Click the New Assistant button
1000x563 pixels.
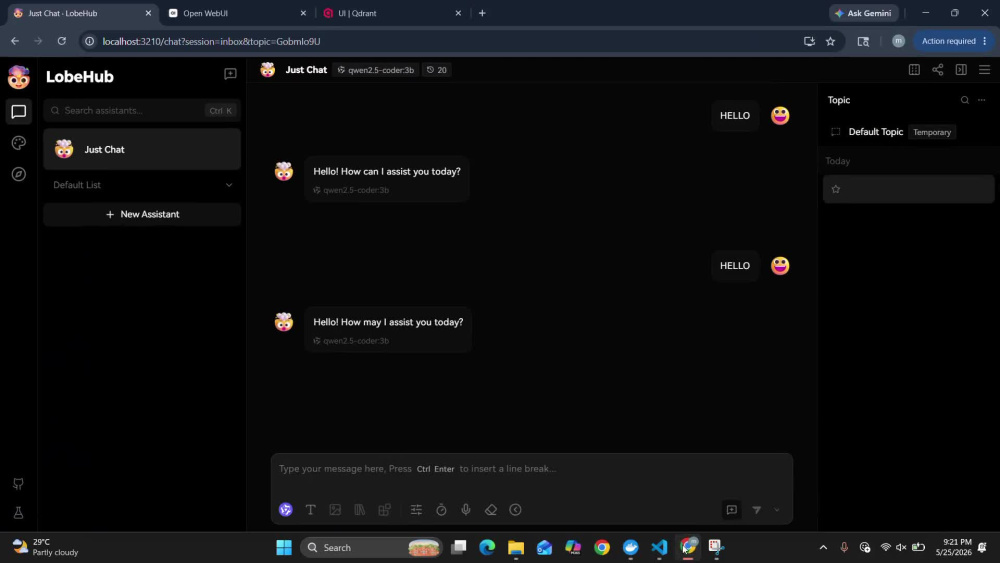click(x=142, y=214)
